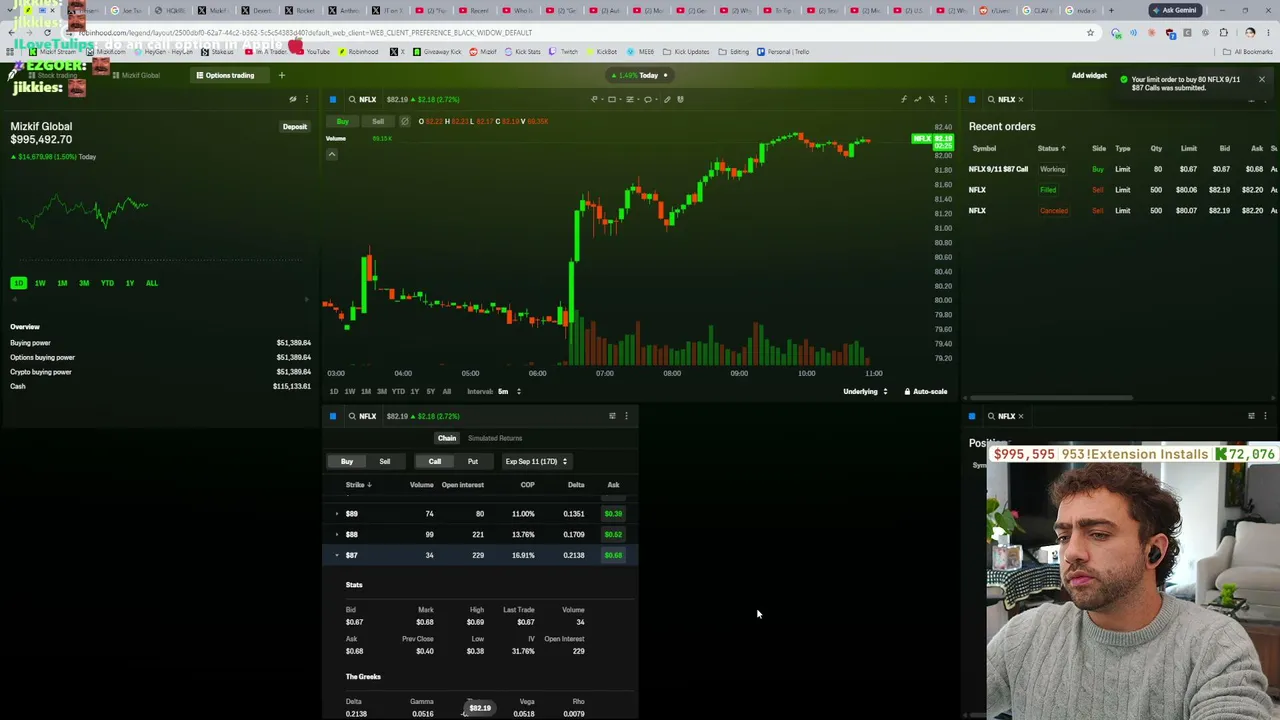Open options chain more options menu
The width and height of the screenshot is (1280, 720).
click(626, 416)
